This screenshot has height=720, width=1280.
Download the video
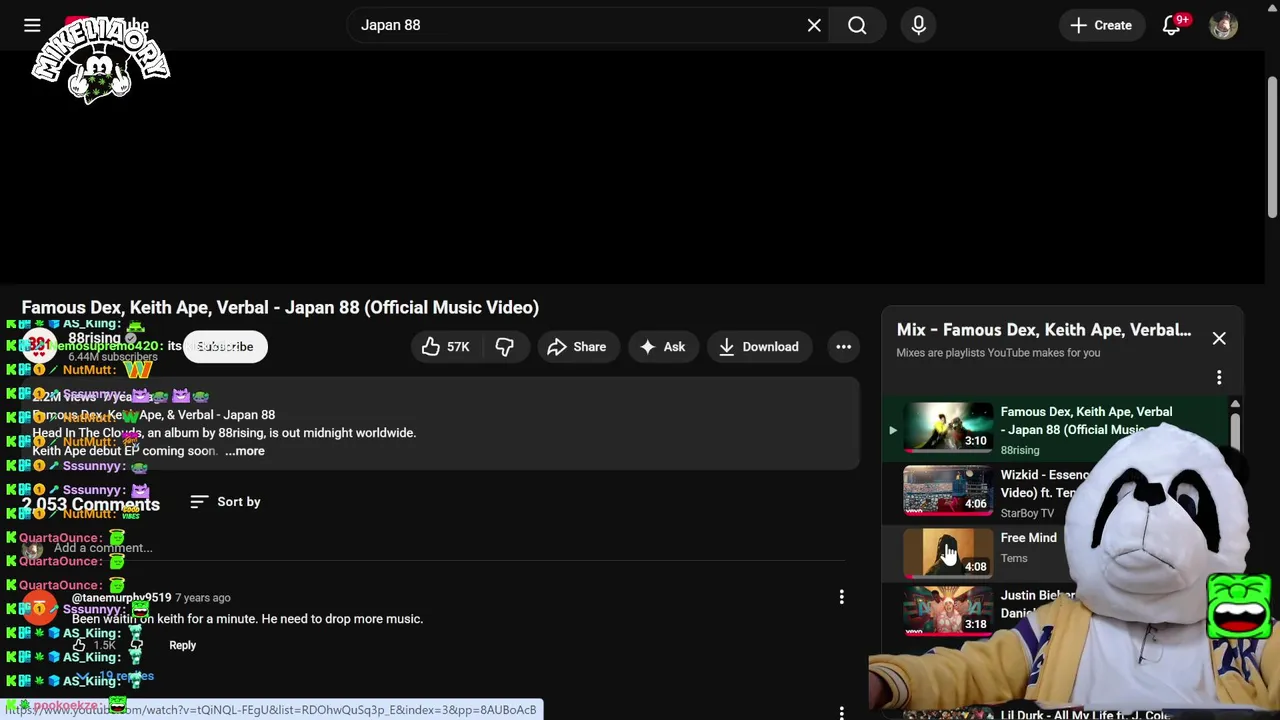pyautogui.click(x=759, y=347)
